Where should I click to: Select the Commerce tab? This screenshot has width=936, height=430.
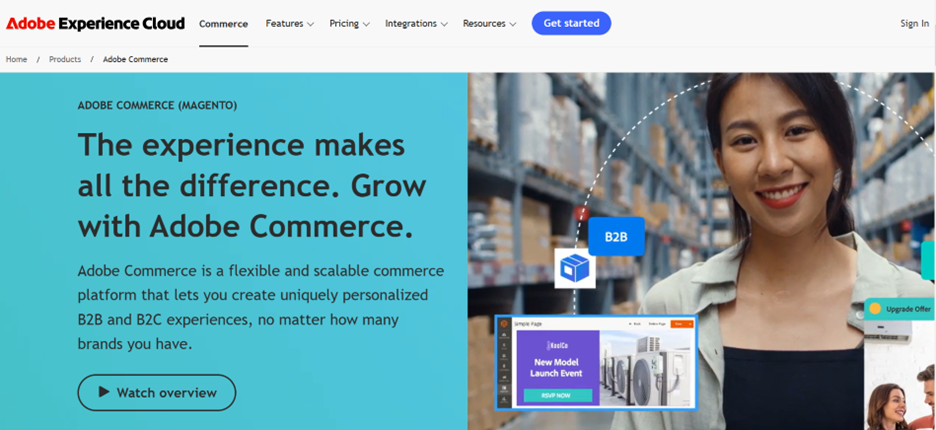coord(223,24)
